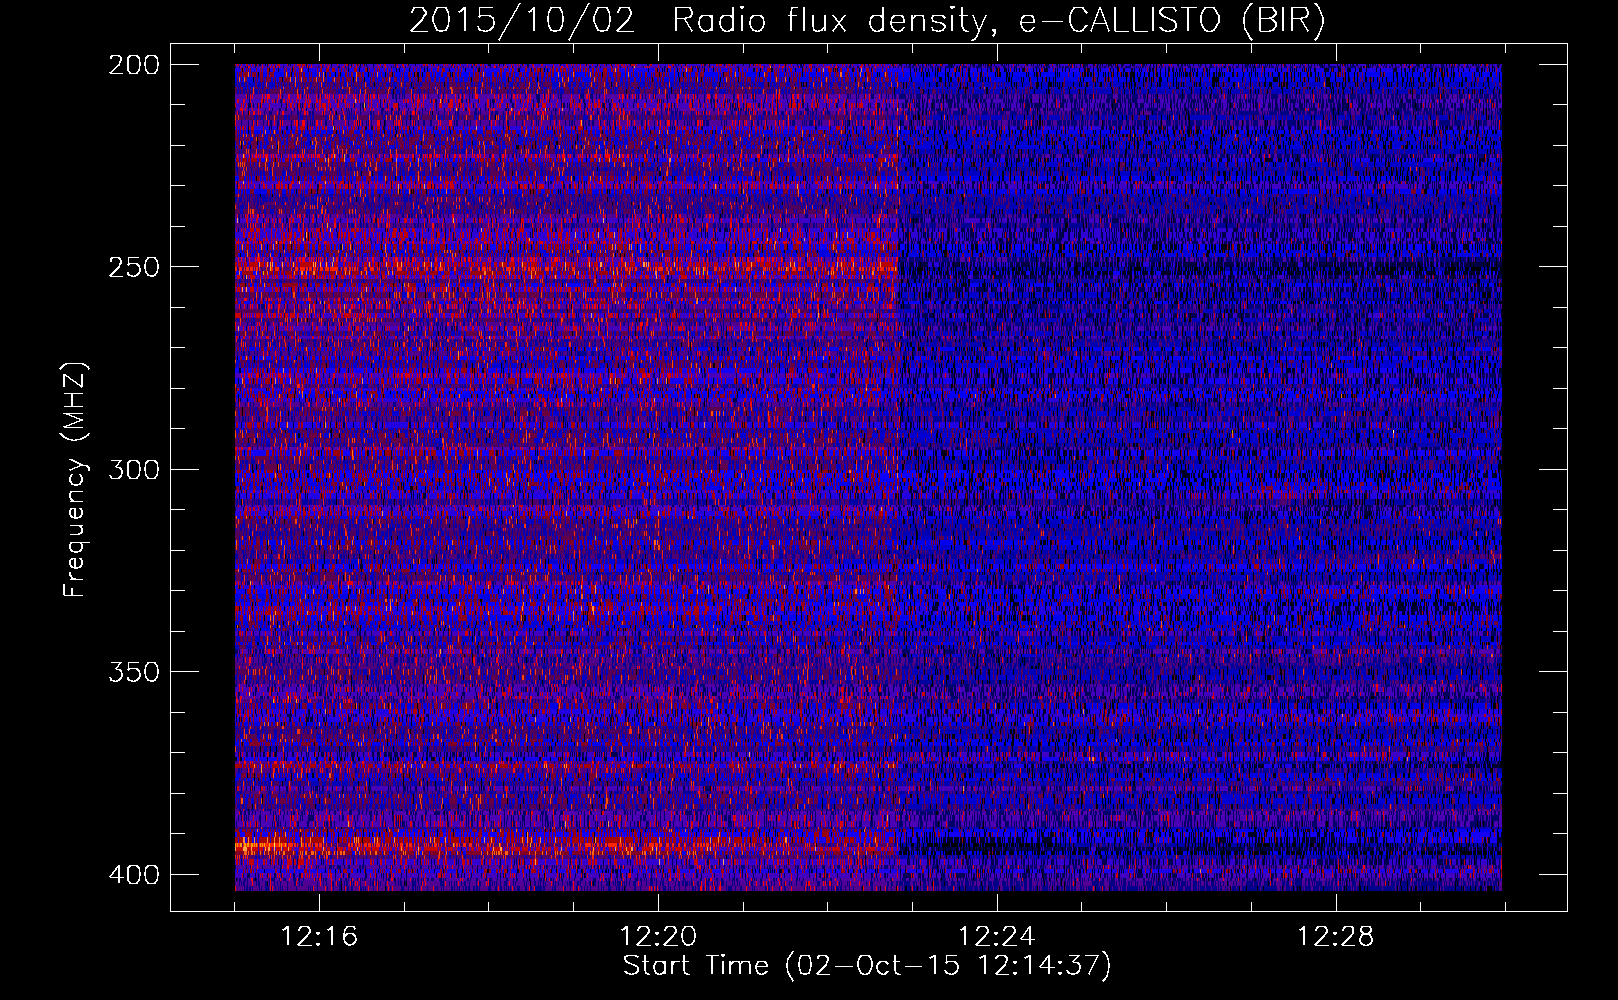Click the 300 frequency tick label
This screenshot has height=1000, width=1618.
click(133, 470)
